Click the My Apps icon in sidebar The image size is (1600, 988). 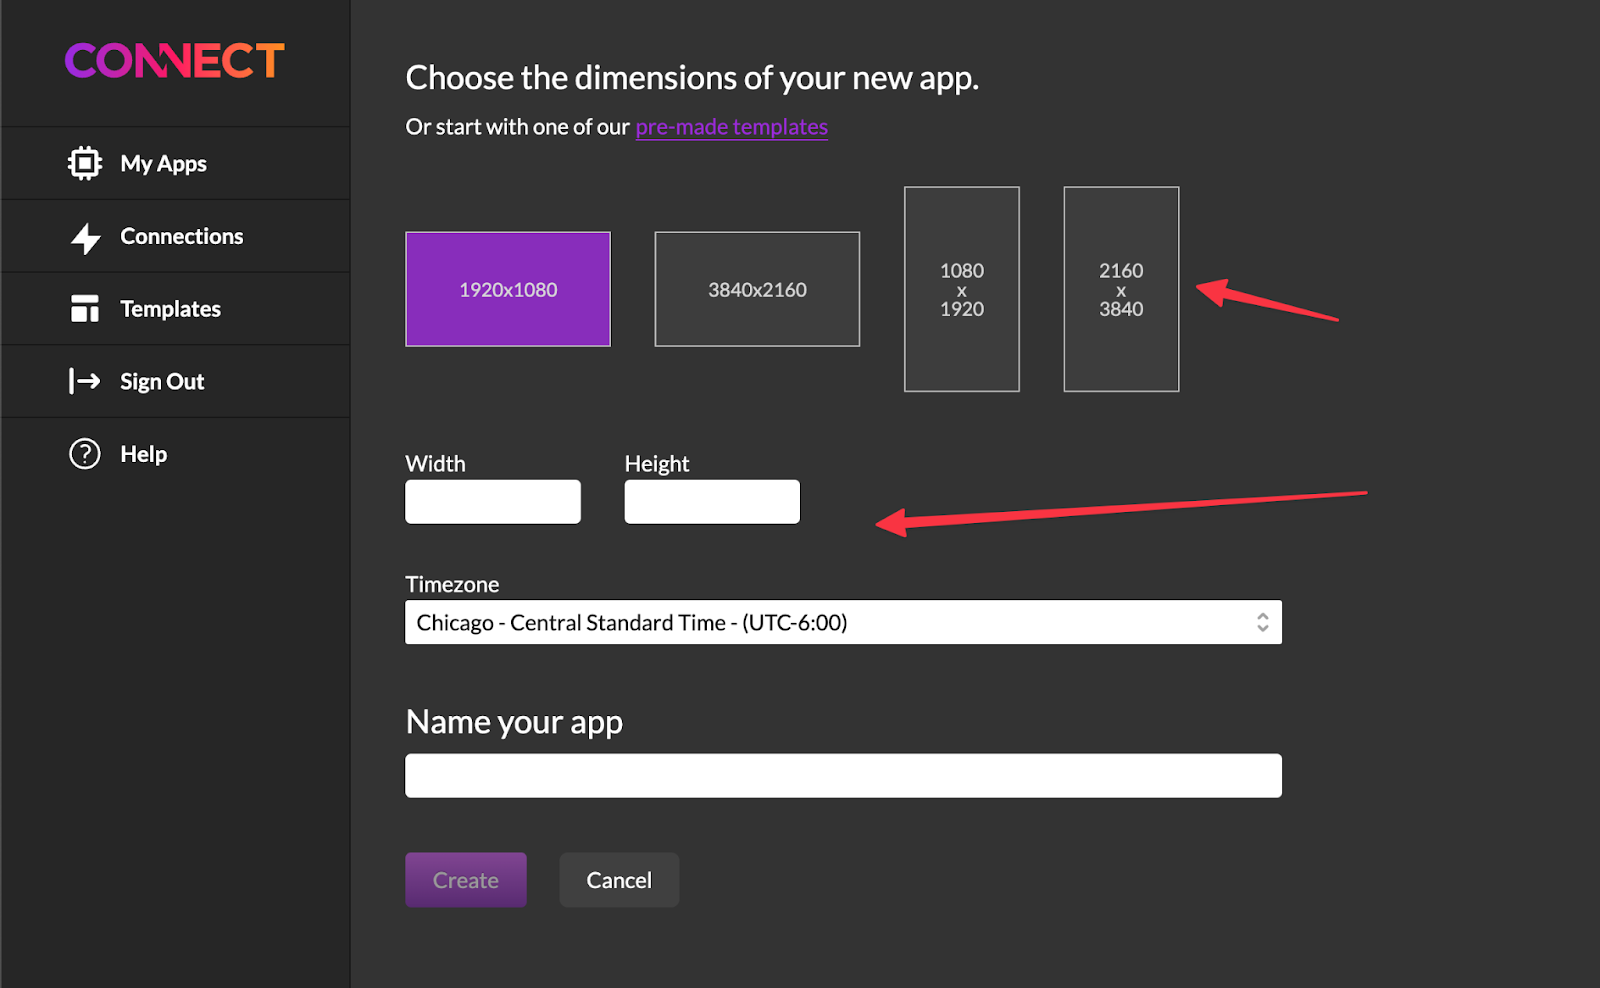[85, 163]
